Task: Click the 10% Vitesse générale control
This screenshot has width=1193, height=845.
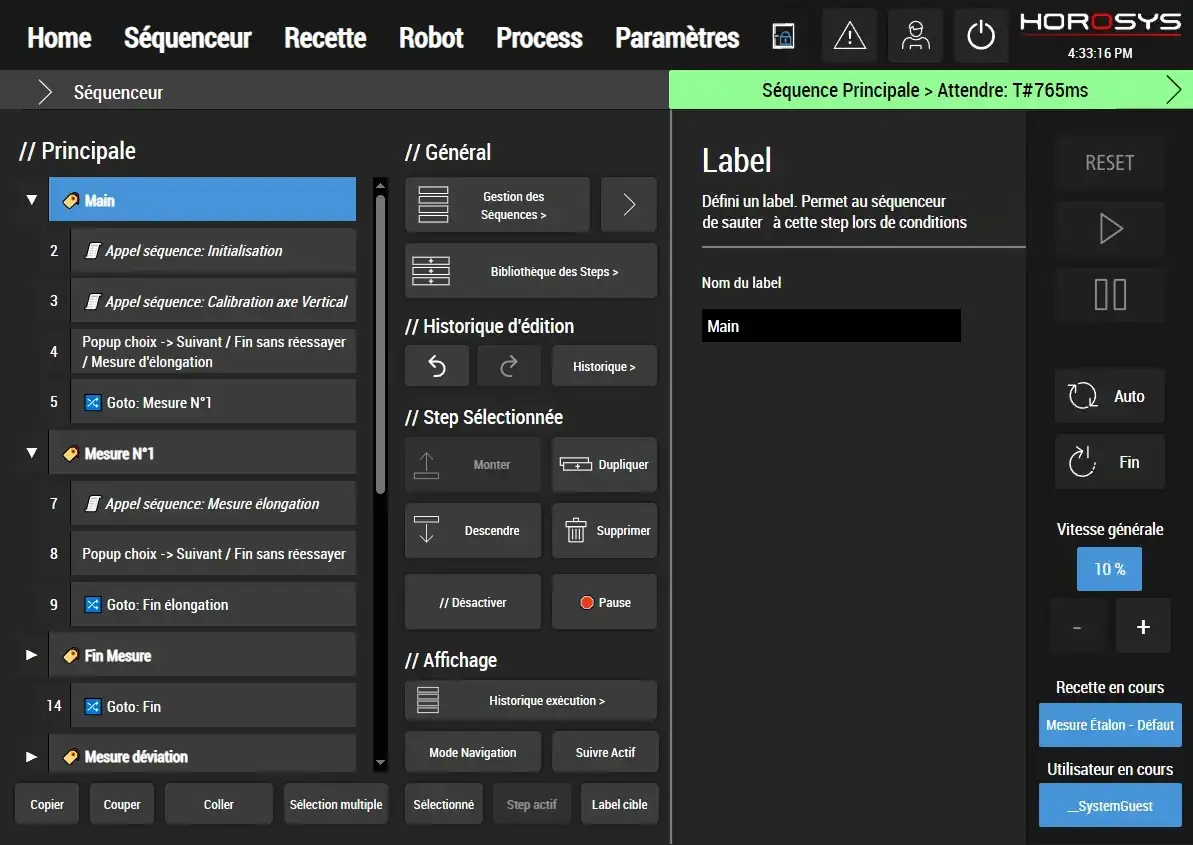Action: (x=1109, y=568)
